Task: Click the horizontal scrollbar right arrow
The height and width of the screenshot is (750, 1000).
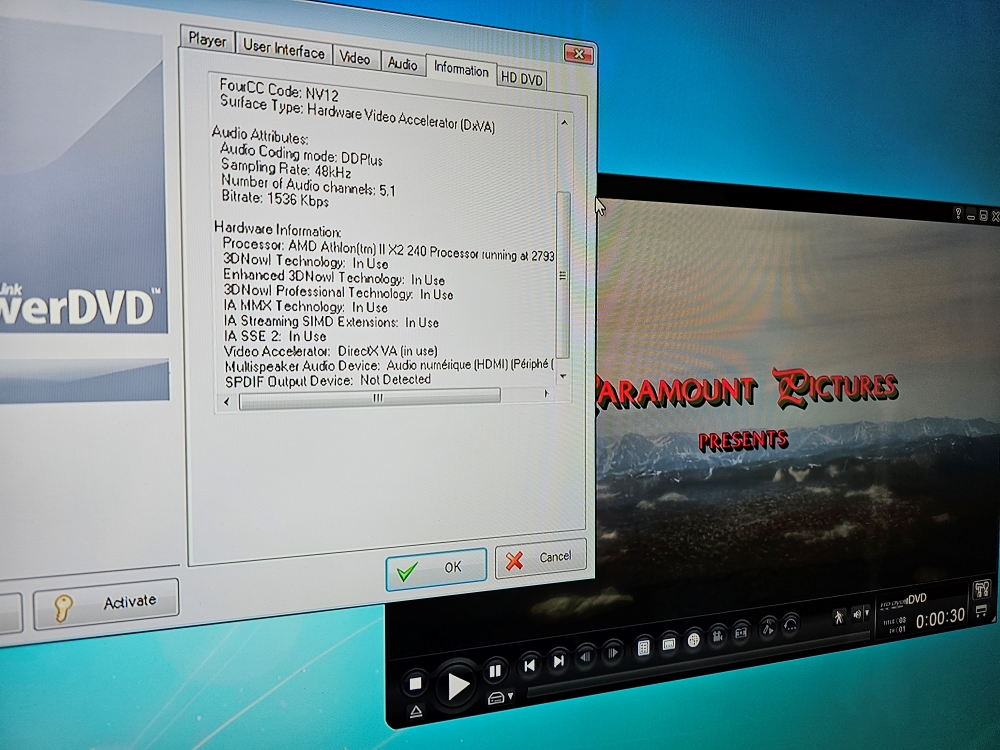Action: pos(547,394)
